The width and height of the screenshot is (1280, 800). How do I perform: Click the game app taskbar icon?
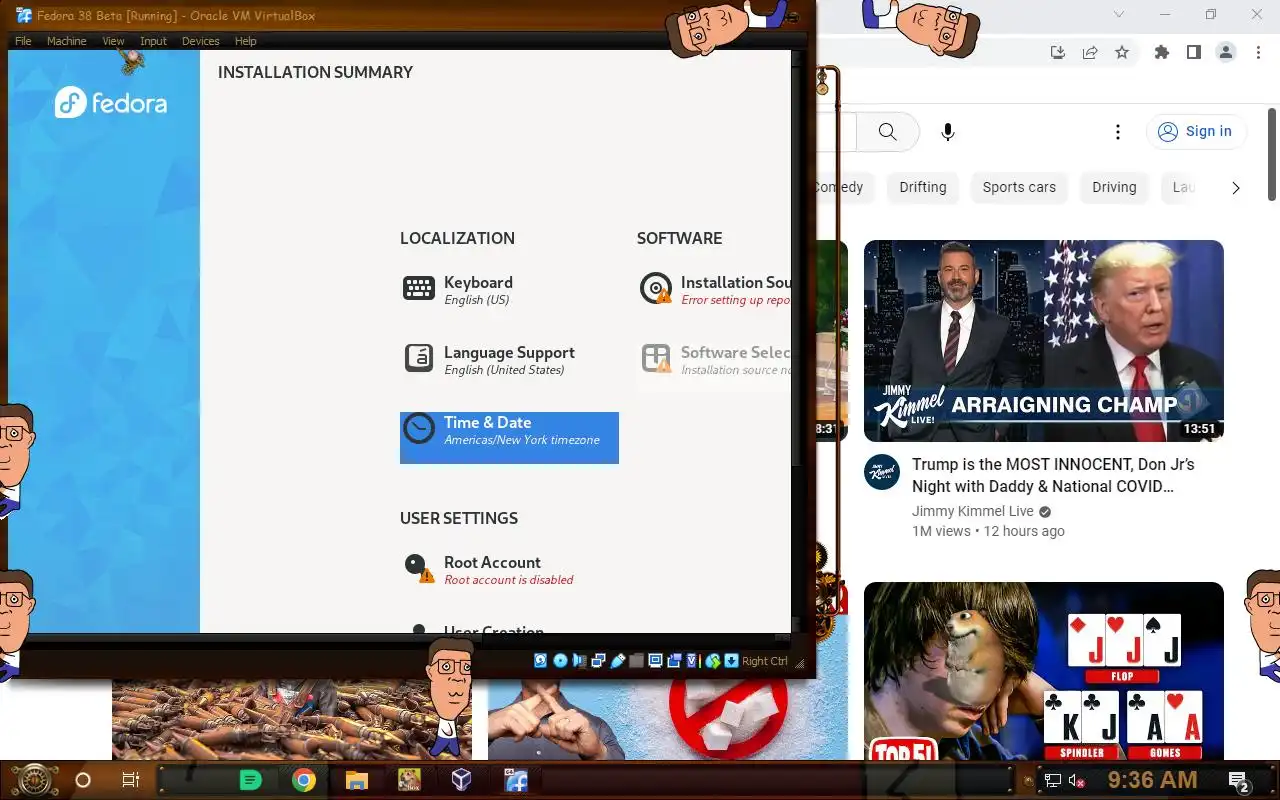[409, 780]
